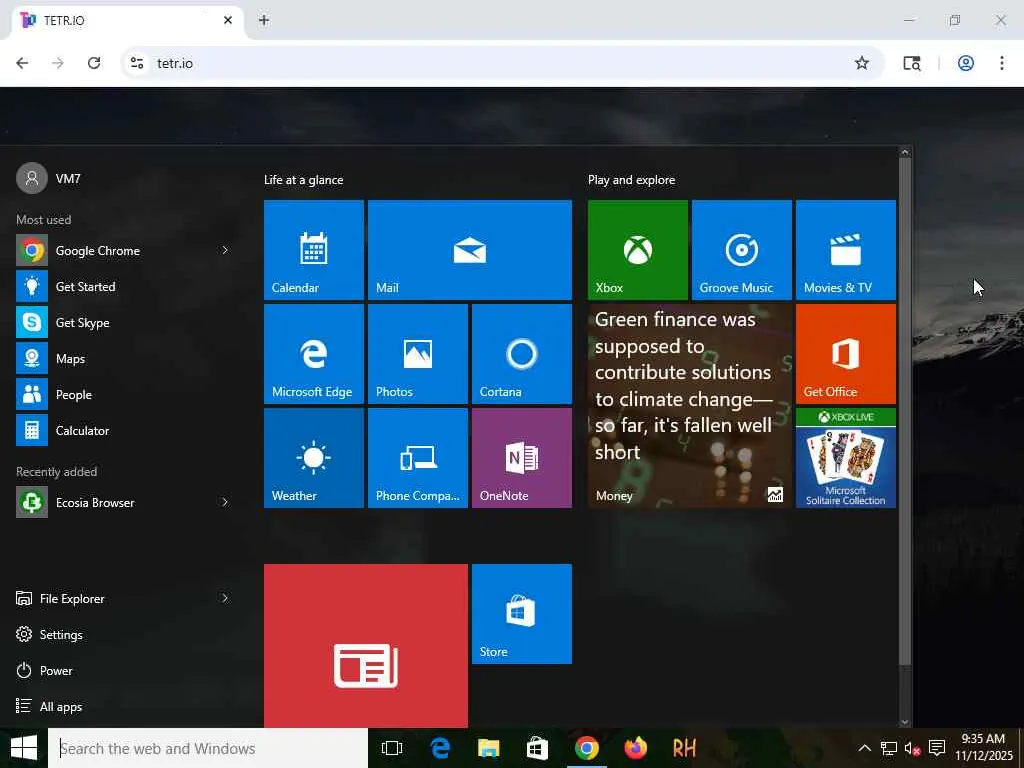Expand Google Chrome jump list arrow

click(225, 250)
